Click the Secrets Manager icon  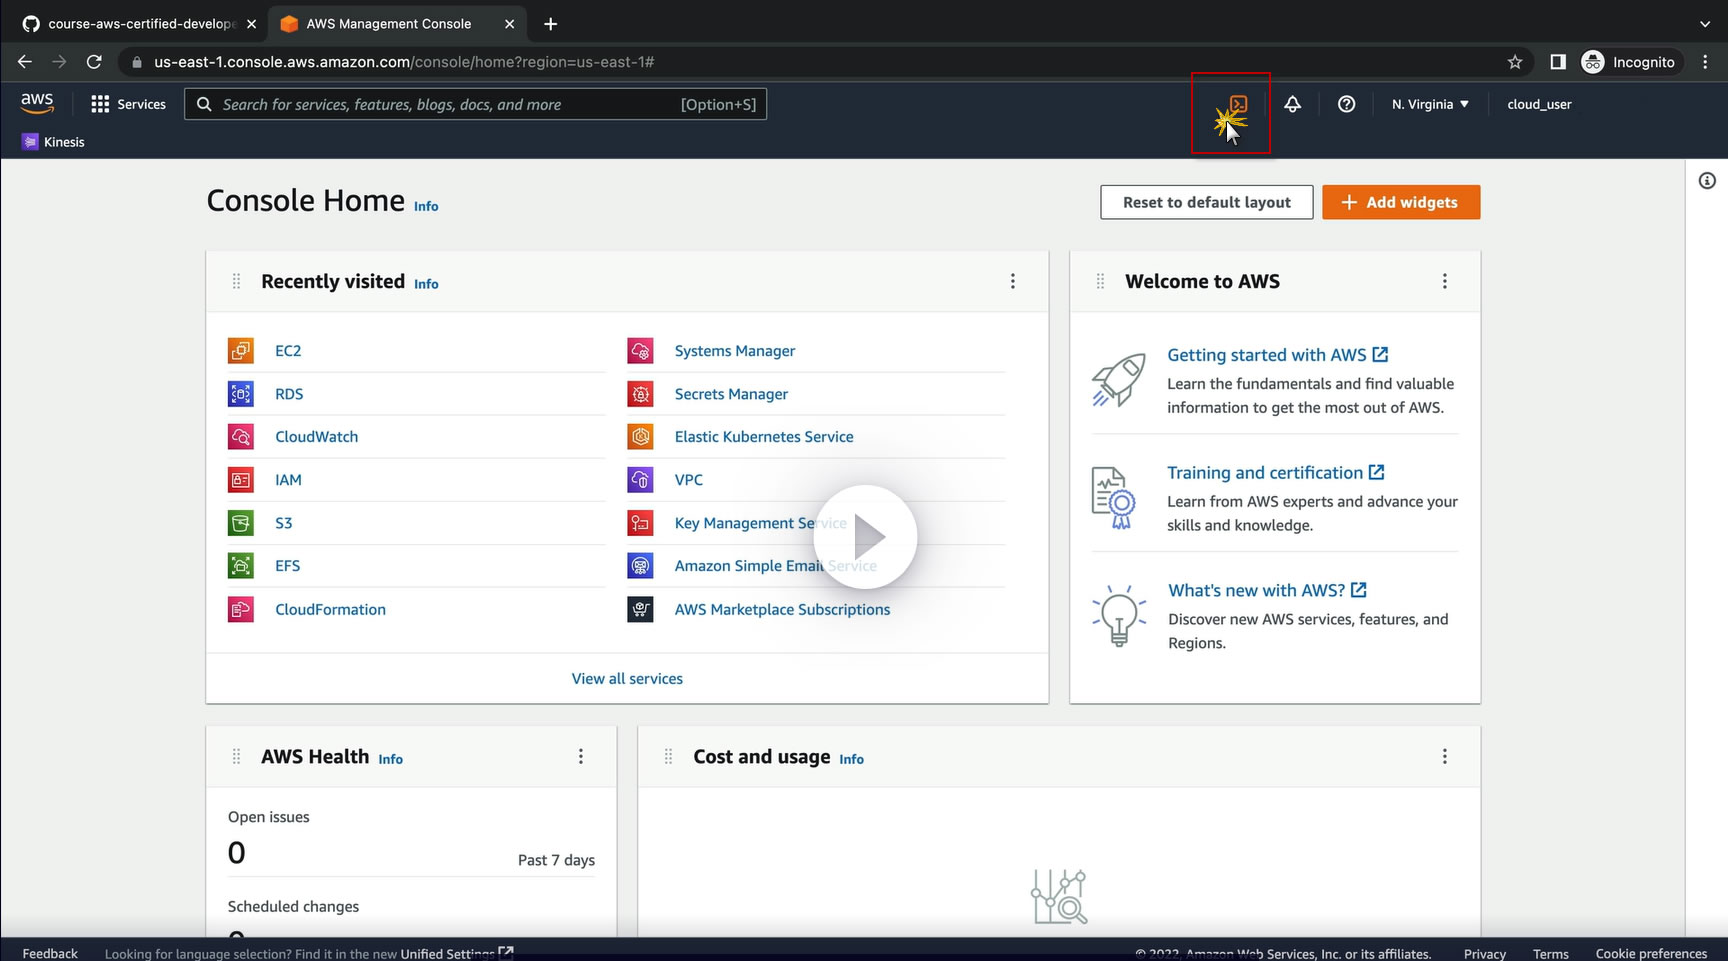click(x=640, y=394)
